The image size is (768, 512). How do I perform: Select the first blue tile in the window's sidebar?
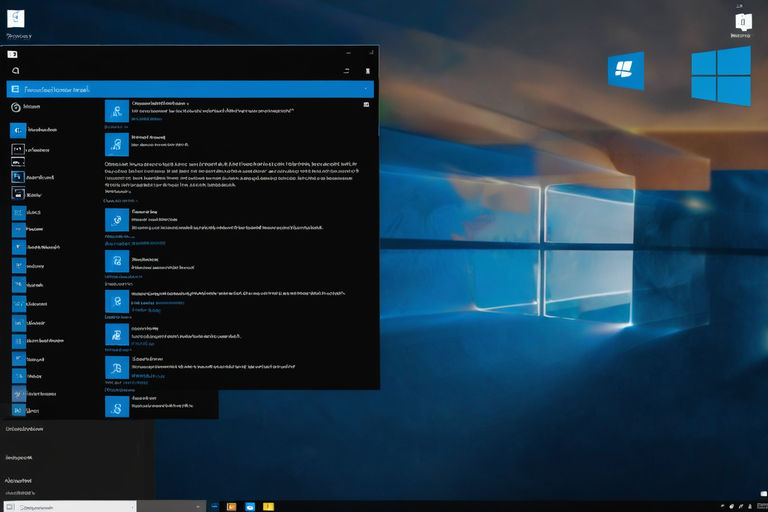point(18,130)
